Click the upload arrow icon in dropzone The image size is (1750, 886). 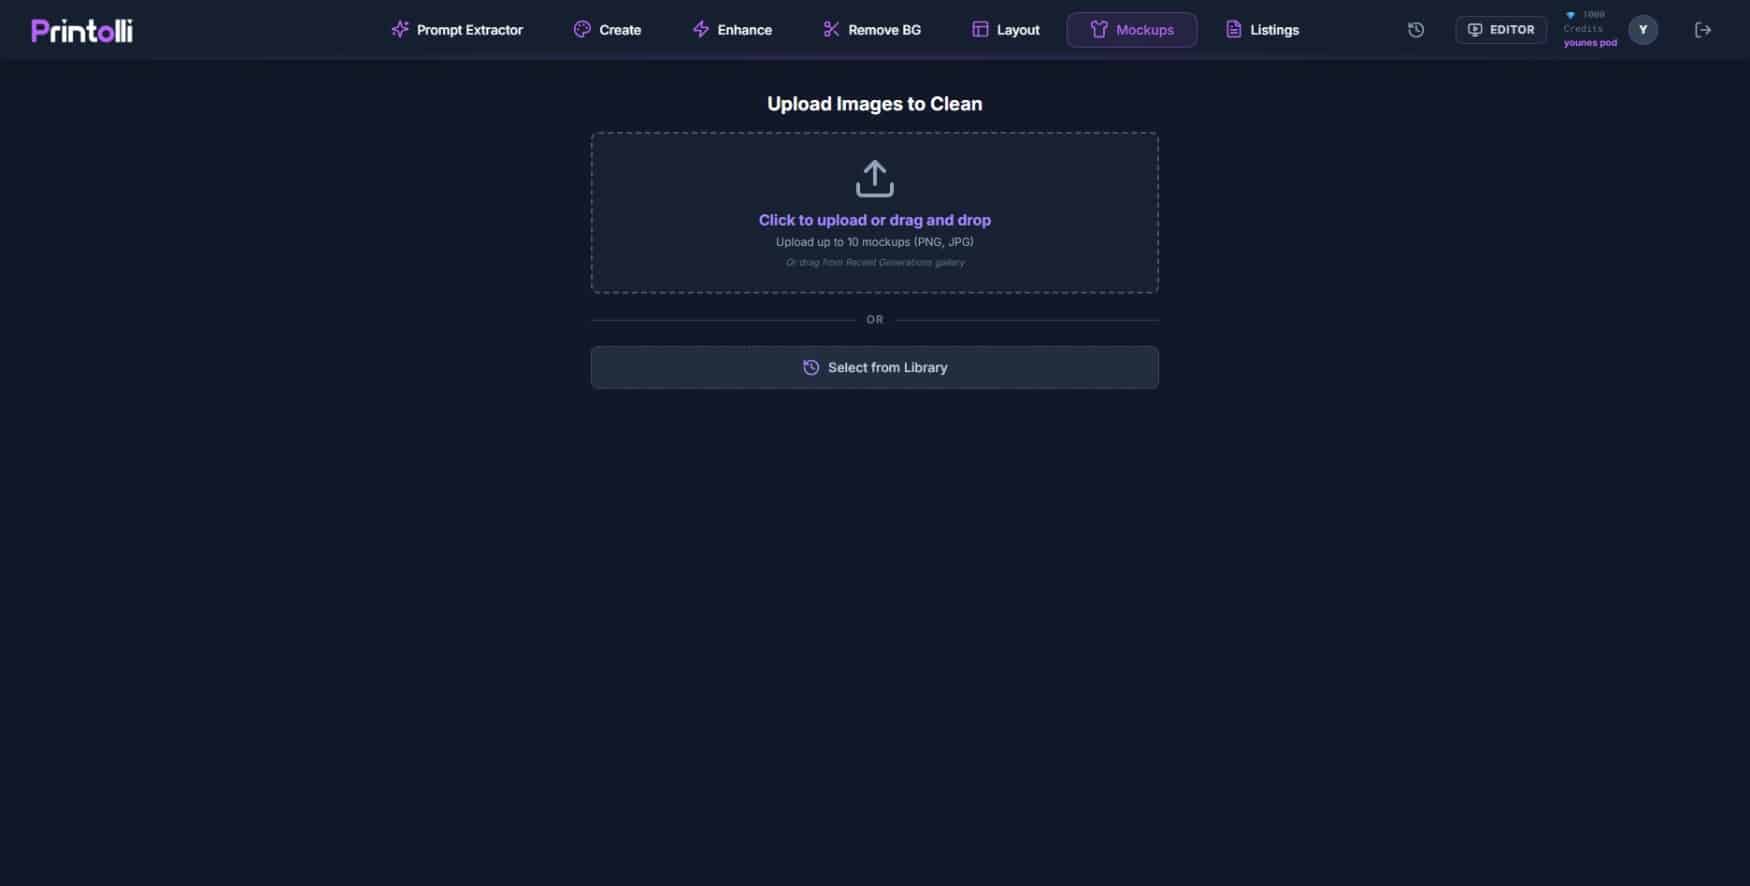[875, 179]
